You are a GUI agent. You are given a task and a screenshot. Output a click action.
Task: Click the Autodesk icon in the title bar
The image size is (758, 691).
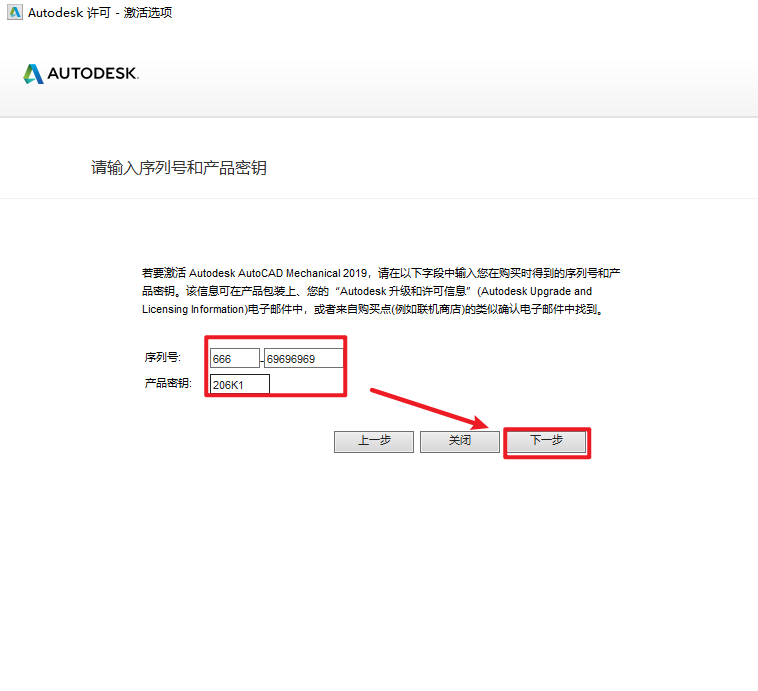(x=13, y=13)
